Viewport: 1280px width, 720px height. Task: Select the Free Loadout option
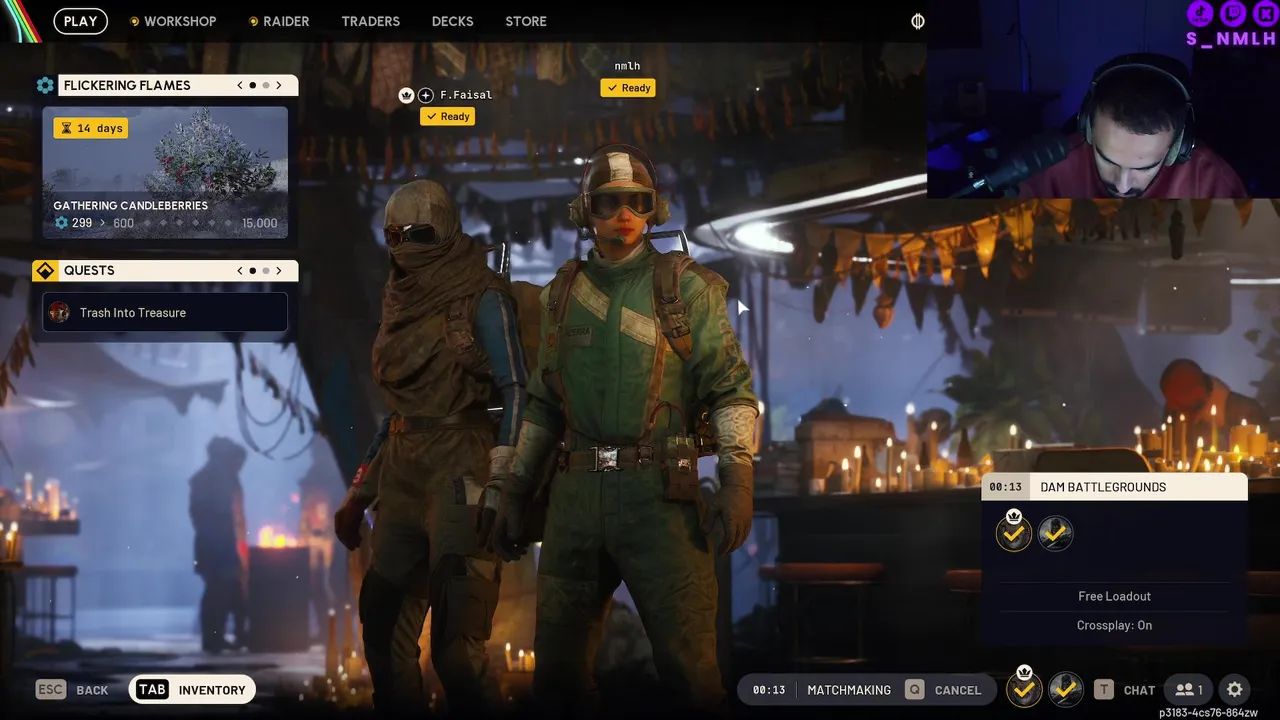(x=1114, y=596)
